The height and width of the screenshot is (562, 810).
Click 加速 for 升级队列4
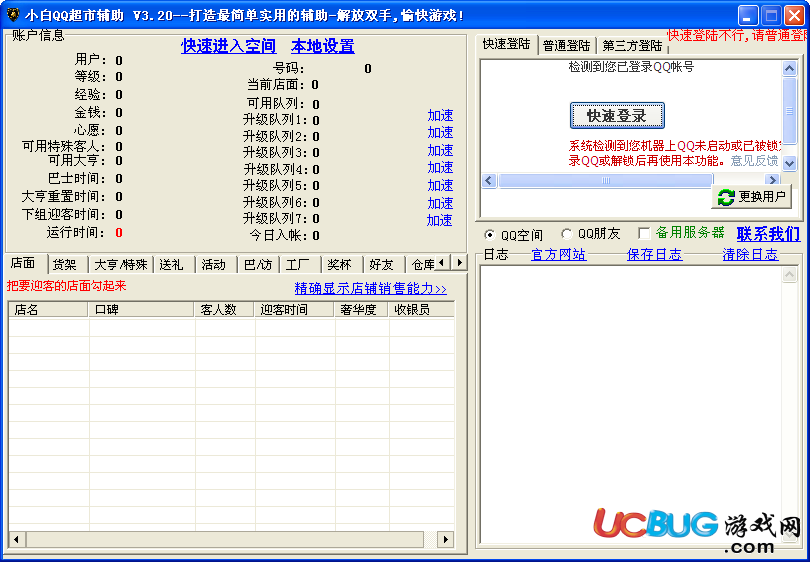pos(440,167)
